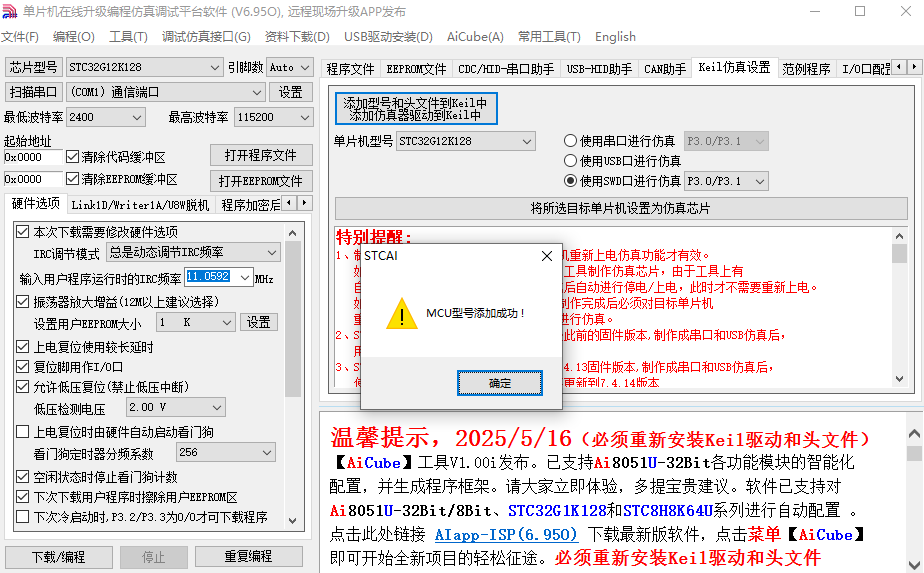Image resolution: width=924 pixels, height=573 pixels.
Task: Open the 调试仿真接口(G) menu
Action: coord(206,37)
